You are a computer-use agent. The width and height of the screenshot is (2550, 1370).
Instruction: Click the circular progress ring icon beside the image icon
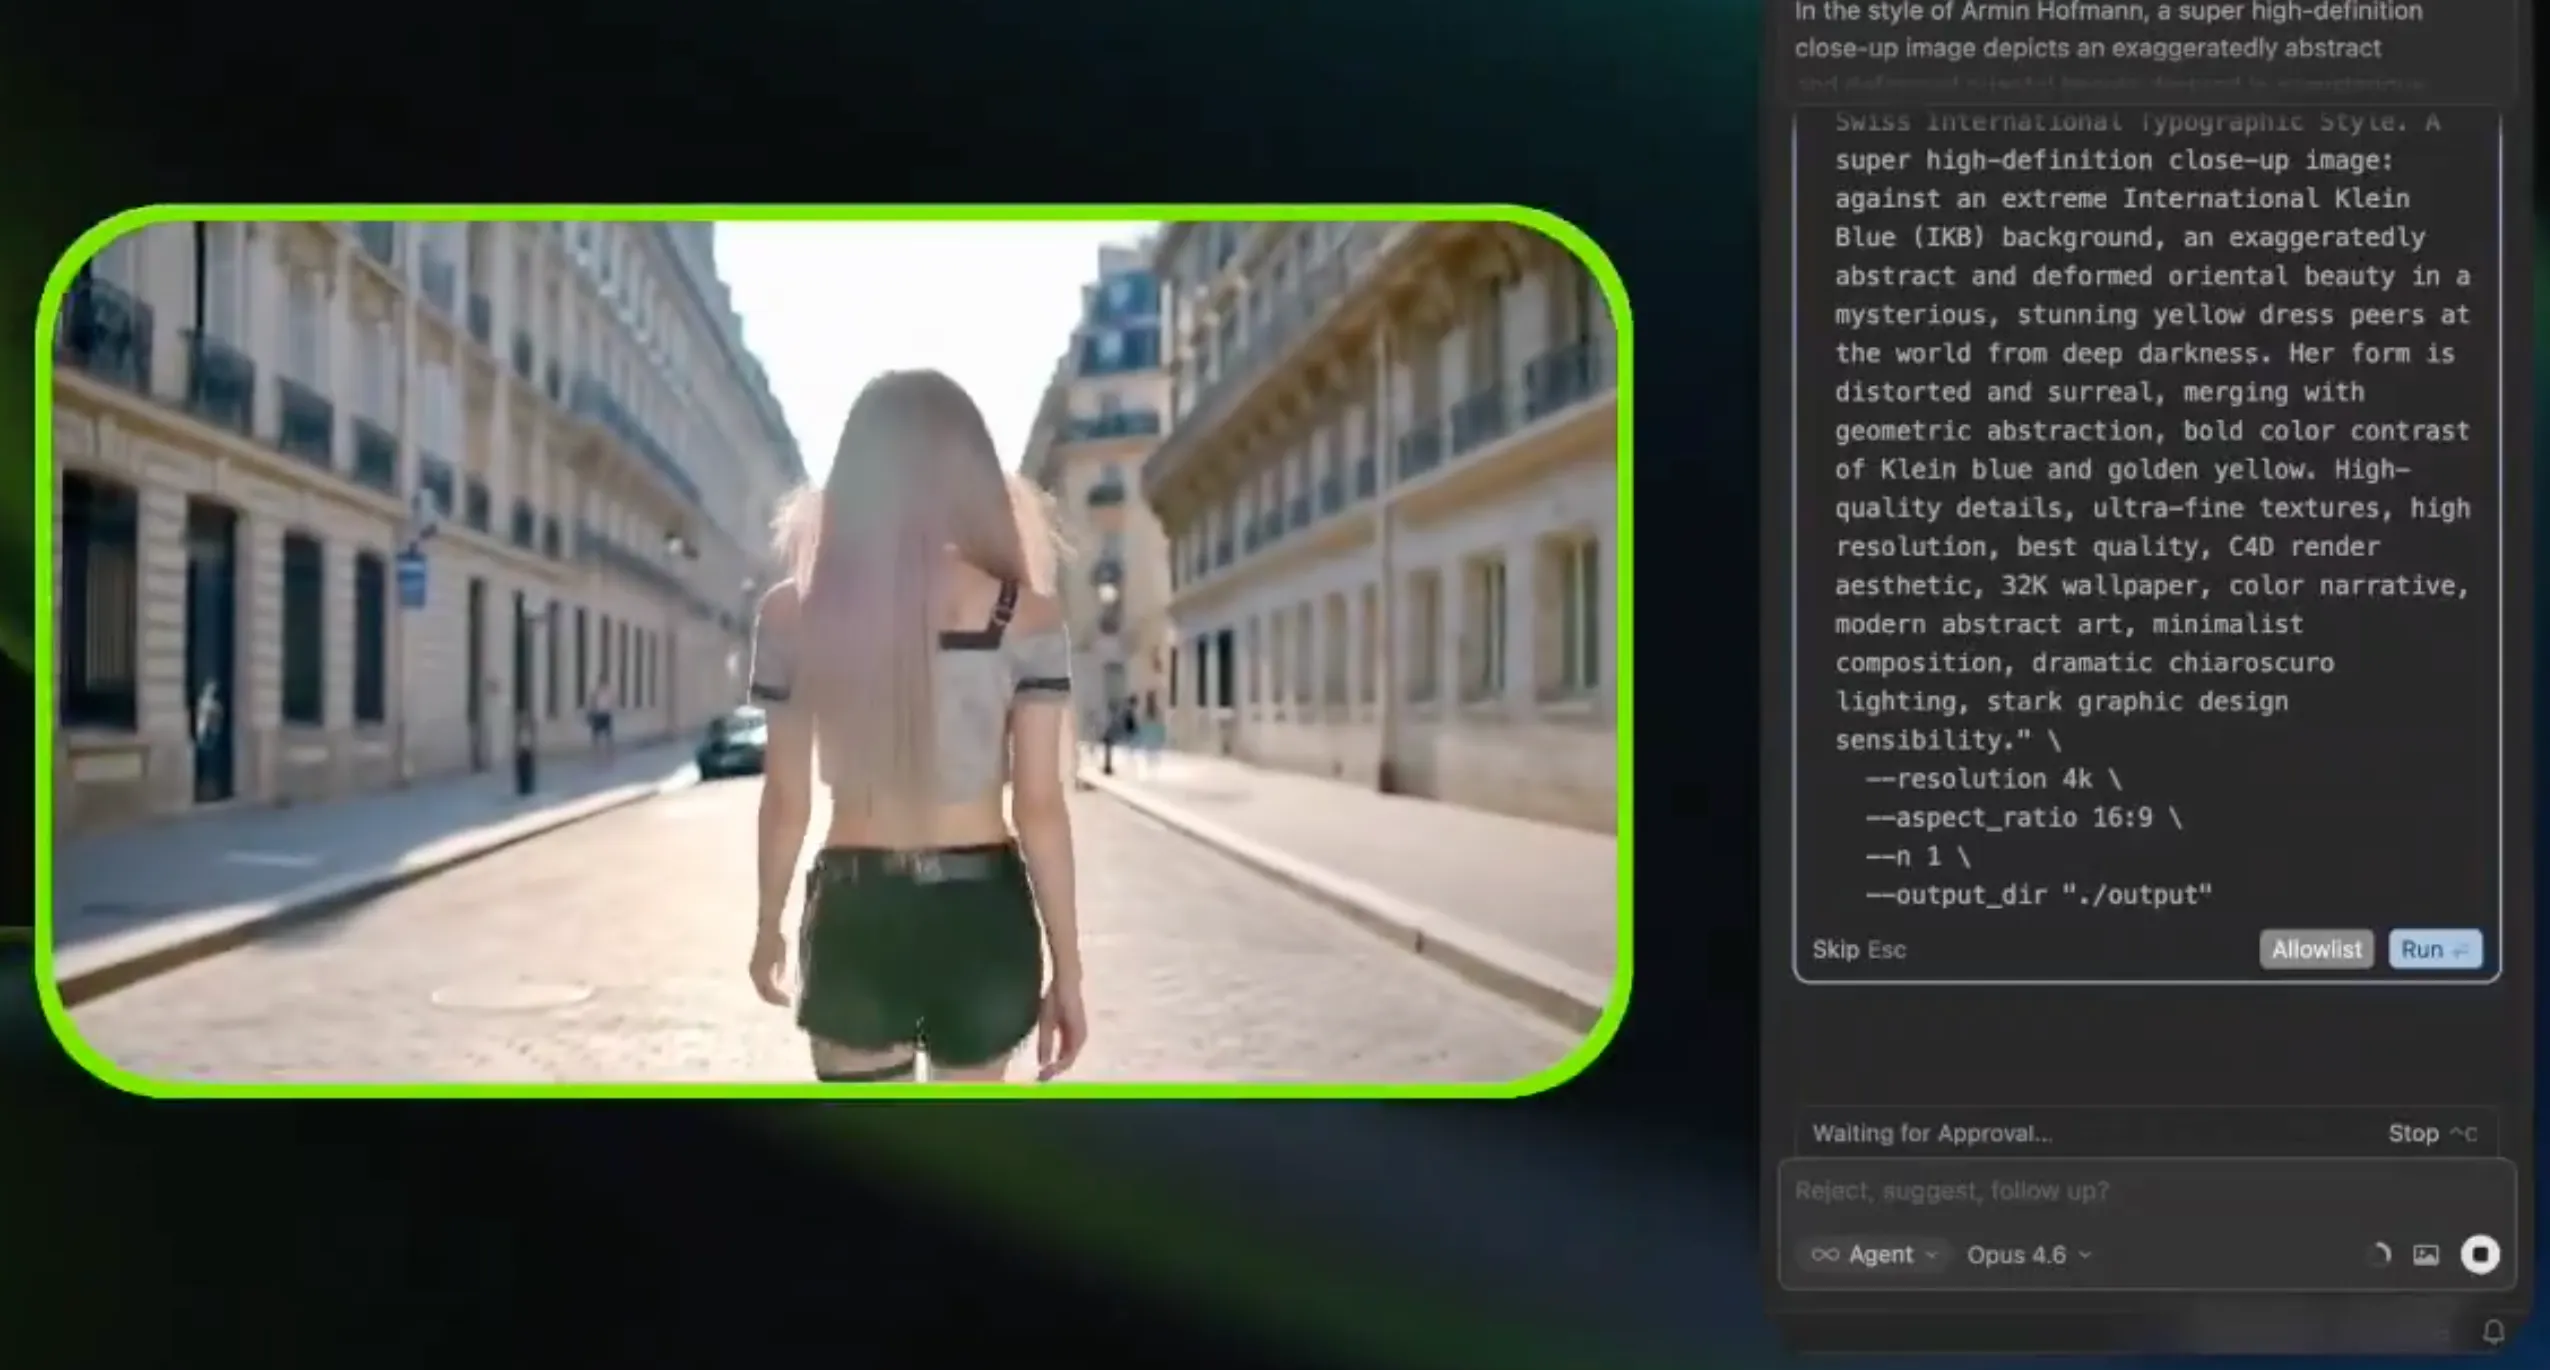2379,1255
